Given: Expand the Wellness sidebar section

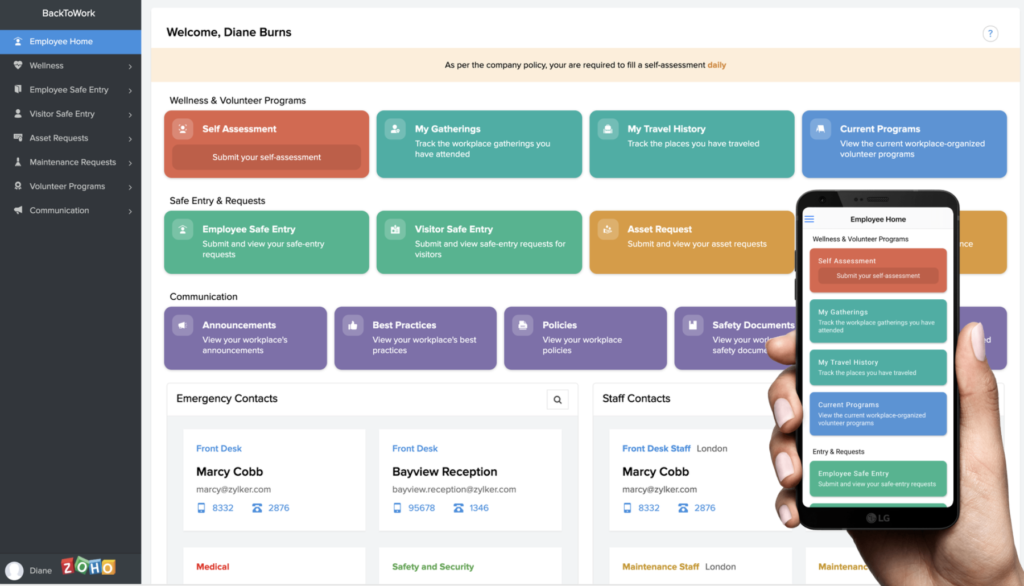Looking at the screenshot, I should [x=130, y=66].
